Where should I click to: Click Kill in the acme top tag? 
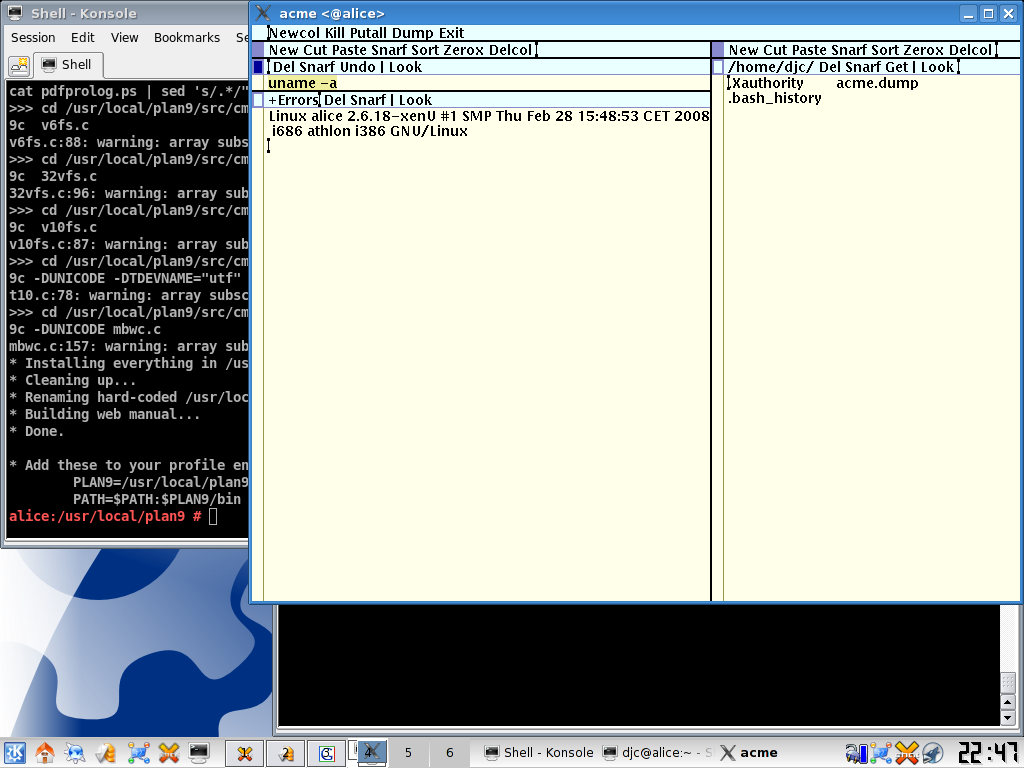[334, 33]
